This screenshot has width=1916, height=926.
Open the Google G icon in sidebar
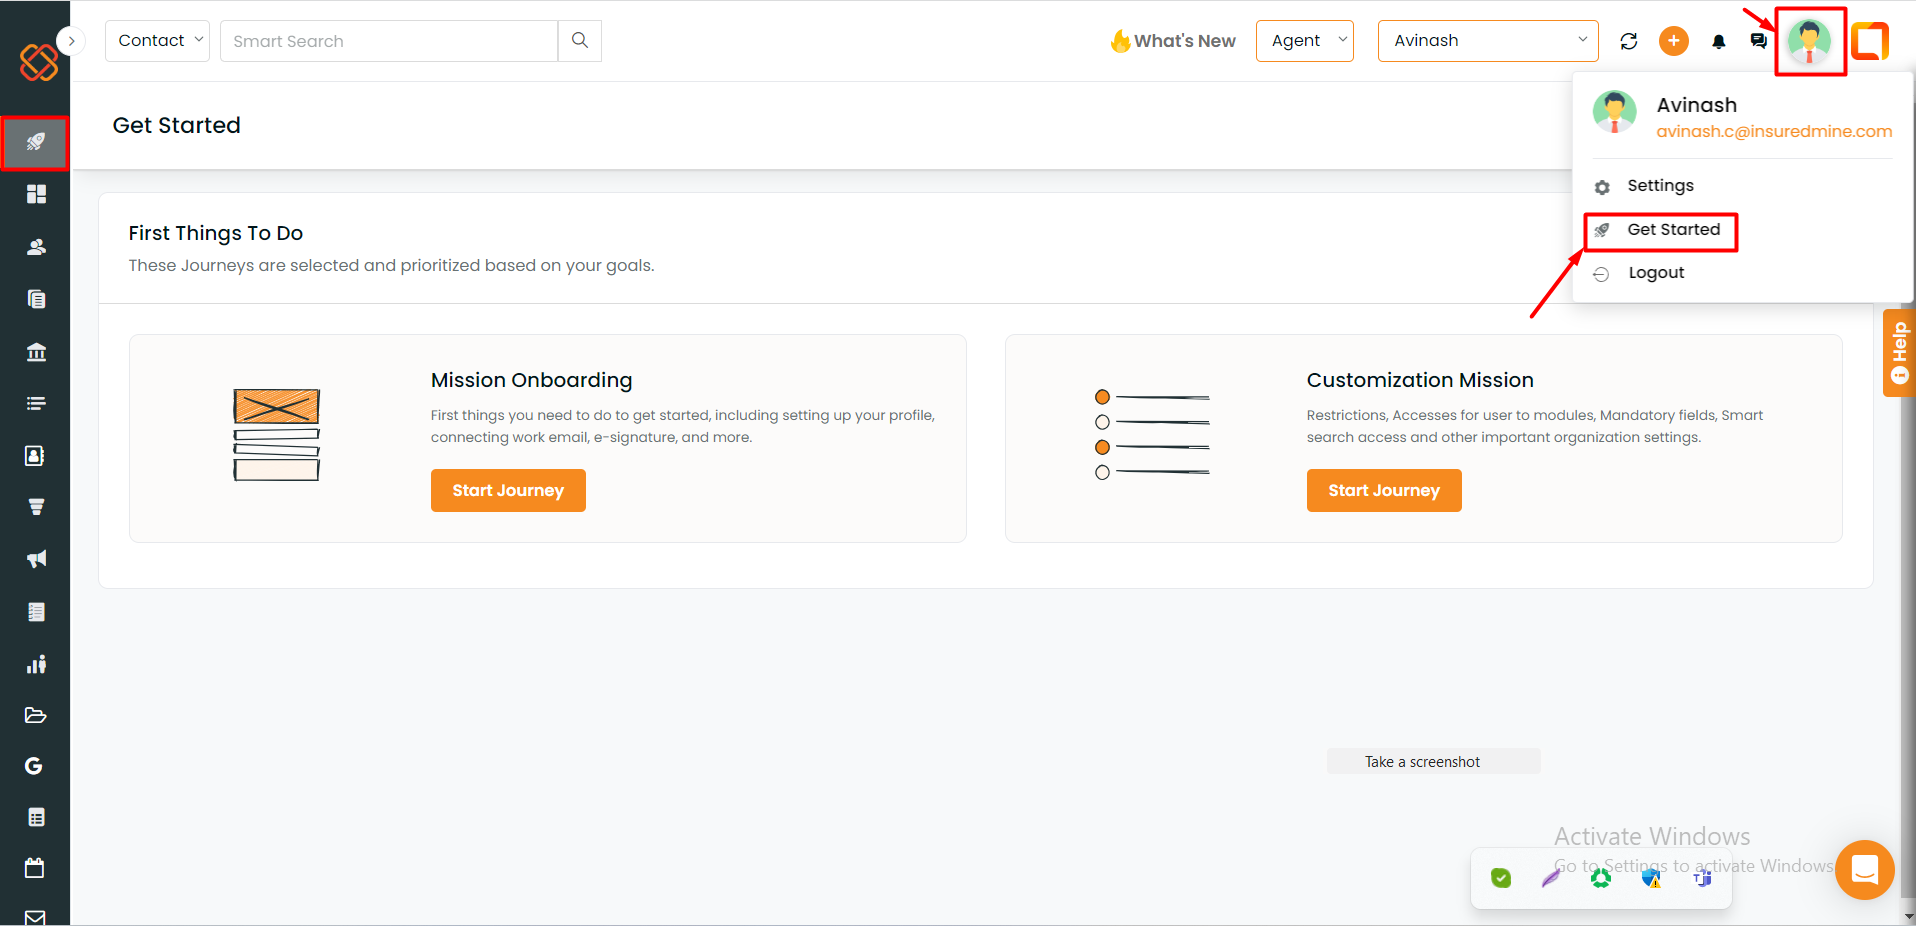(34, 766)
